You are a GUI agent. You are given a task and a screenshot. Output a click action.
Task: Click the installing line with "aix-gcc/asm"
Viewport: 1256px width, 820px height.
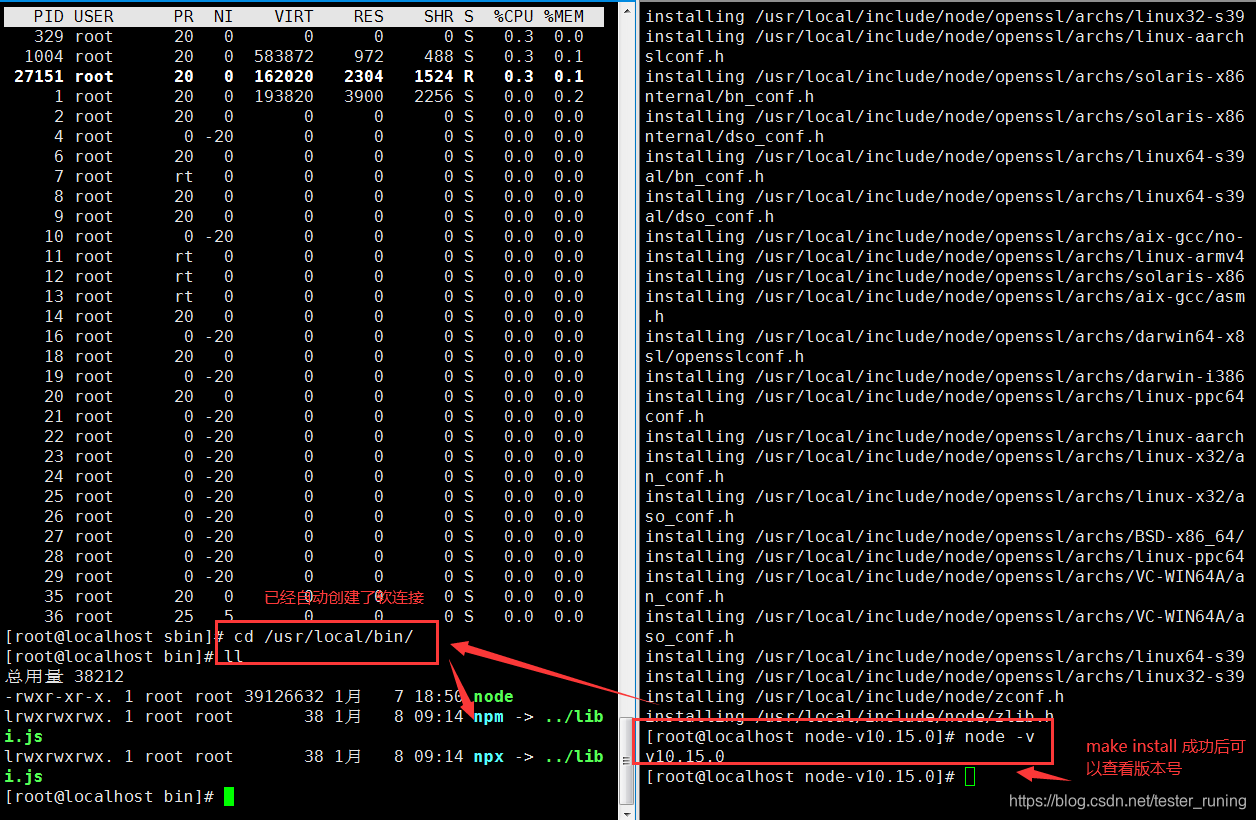(x=945, y=296)
